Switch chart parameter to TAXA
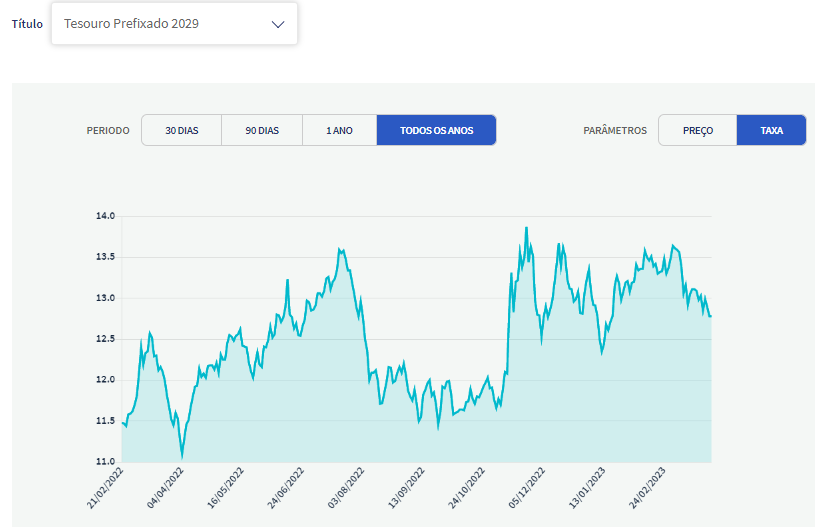This screenshot has width=815, height=527. pos(771,130)
